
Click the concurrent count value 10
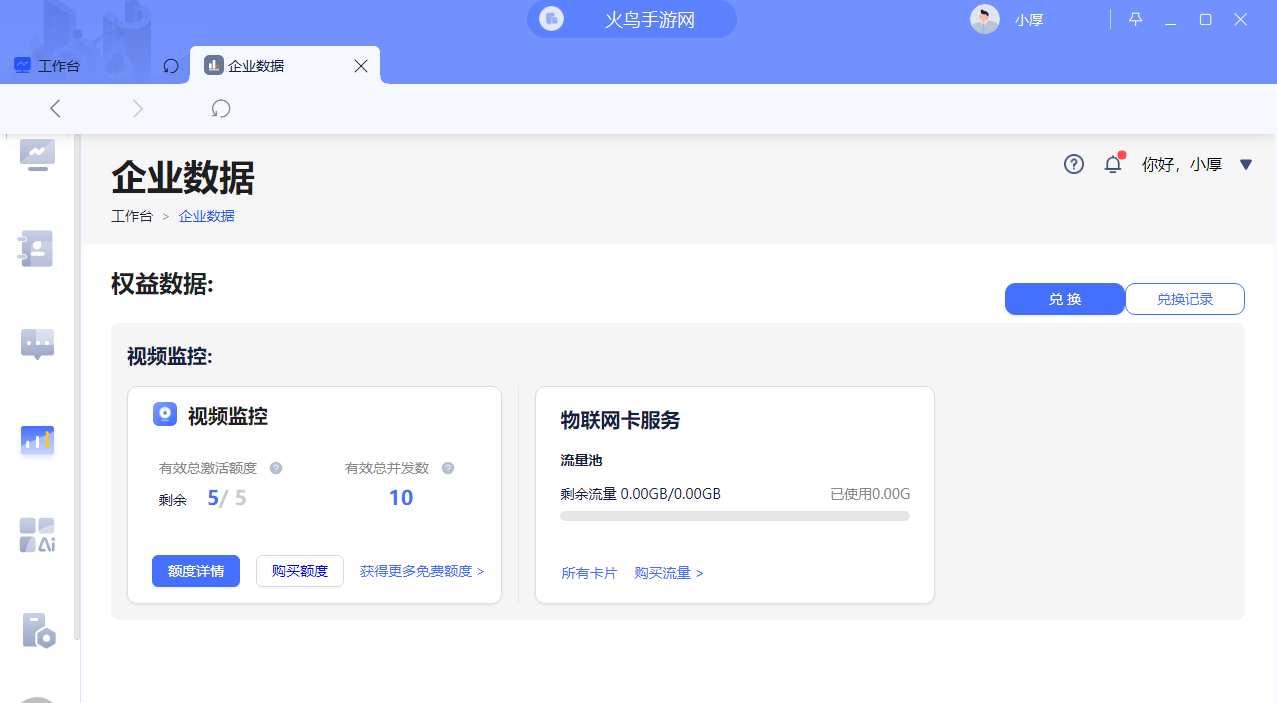[x=401, y=498]
